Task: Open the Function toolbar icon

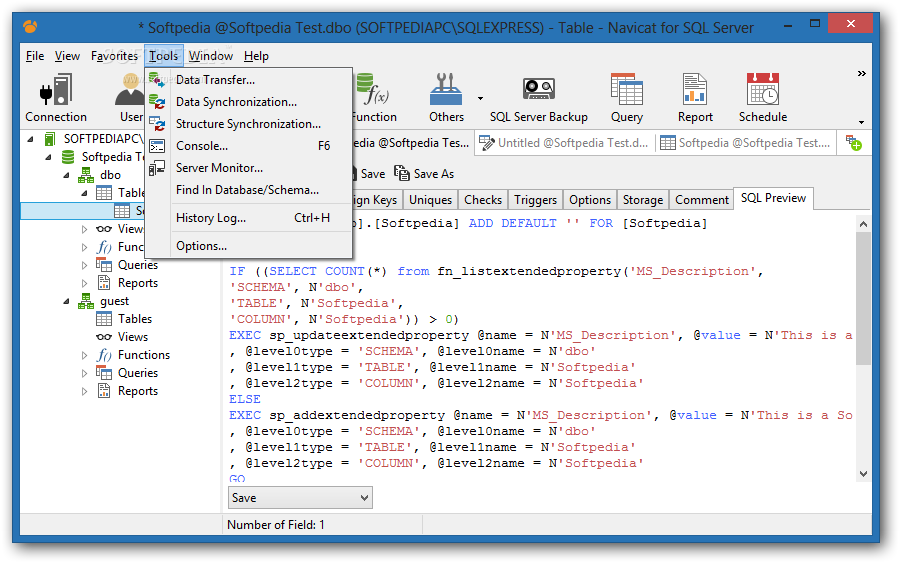Action: point(374,98)
